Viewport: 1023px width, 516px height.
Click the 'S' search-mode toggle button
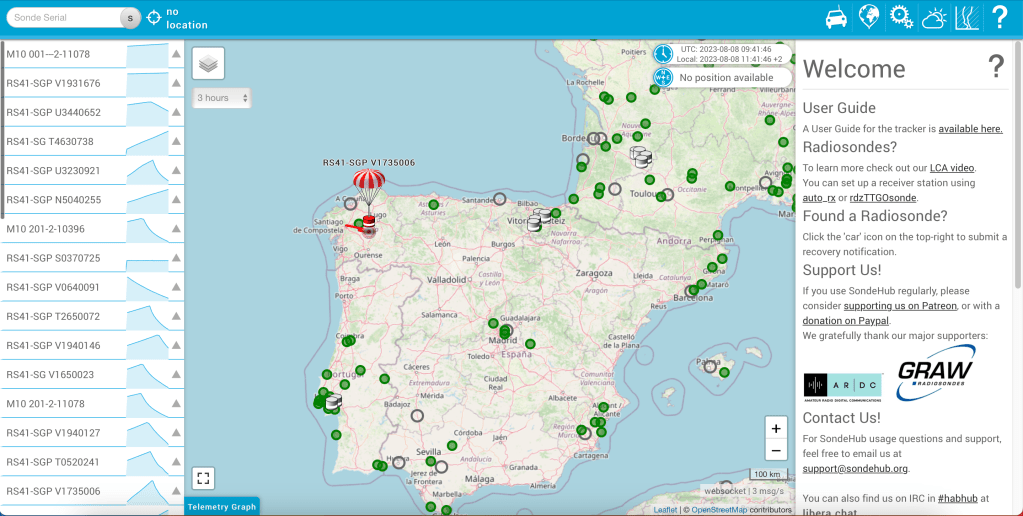coord(129,18)
